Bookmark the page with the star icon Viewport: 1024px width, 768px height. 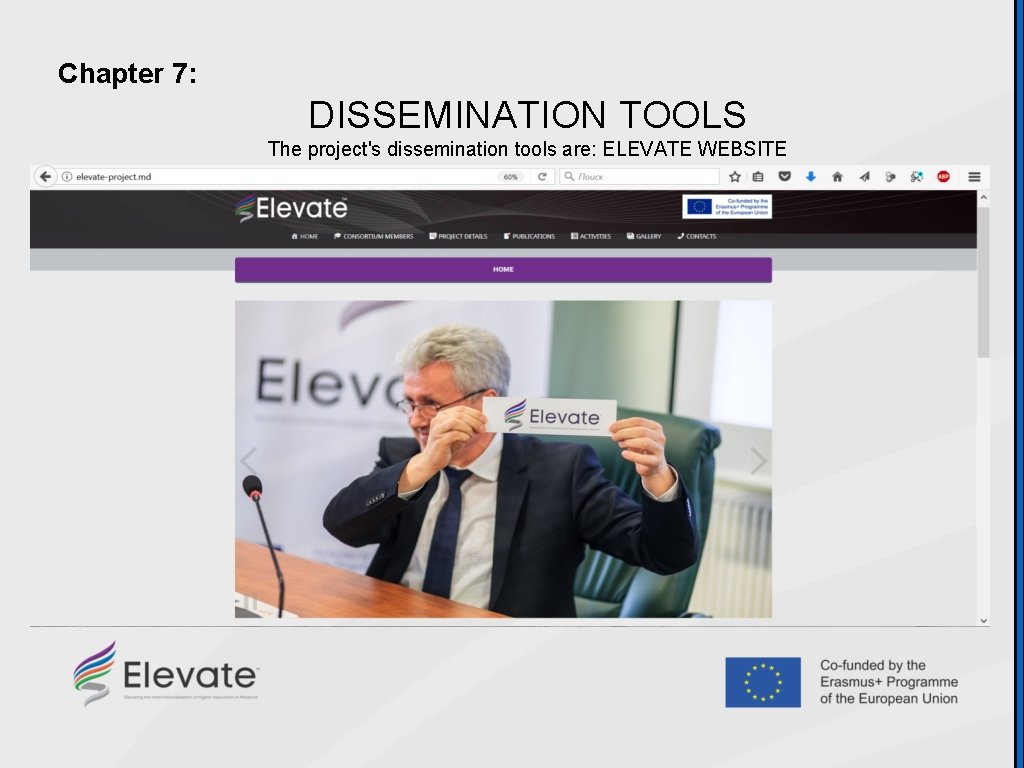pyautogui.click(x=735, y=176)
